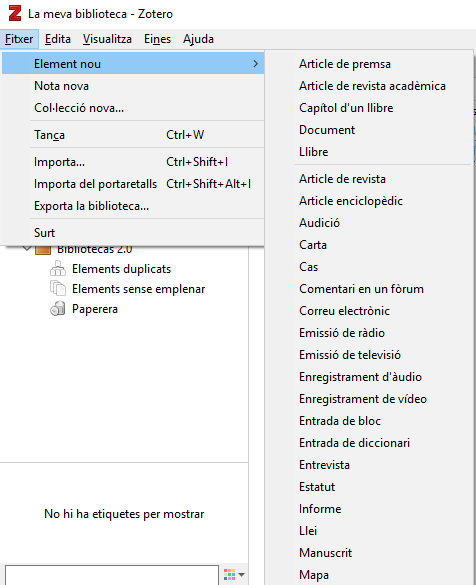This screenshot has width=476, height=585.
Task: Click the Bibliotecas 2.0 folder icon
Action: pos(43,249)
